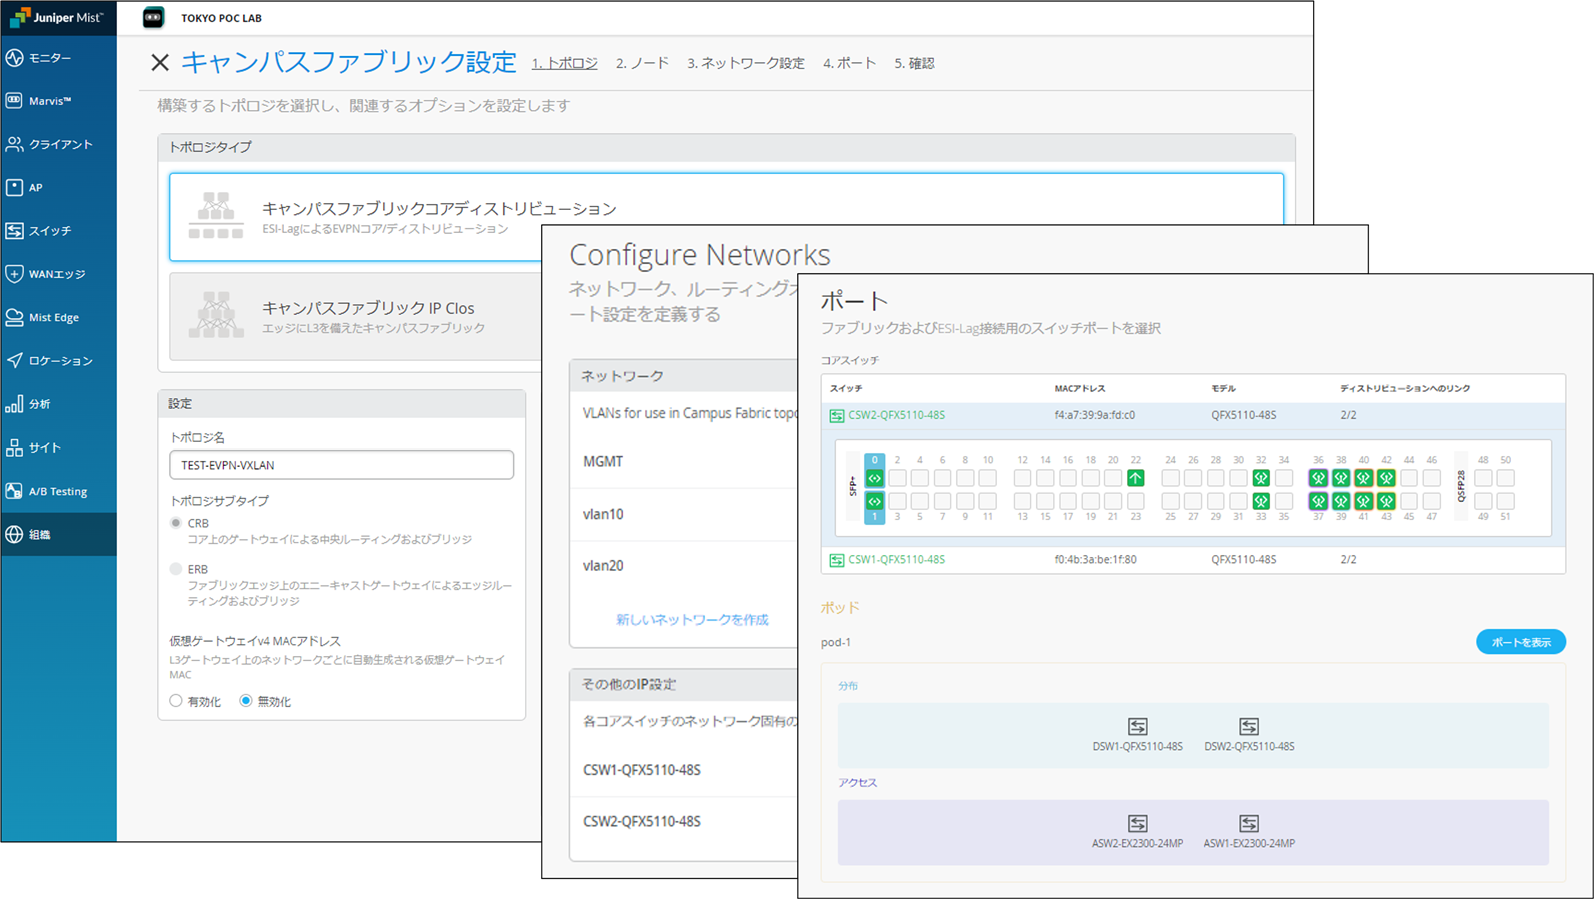Open the 組織 sidebar menu
This screenshot has height=899, width=1595.
[x=40, y=535]
